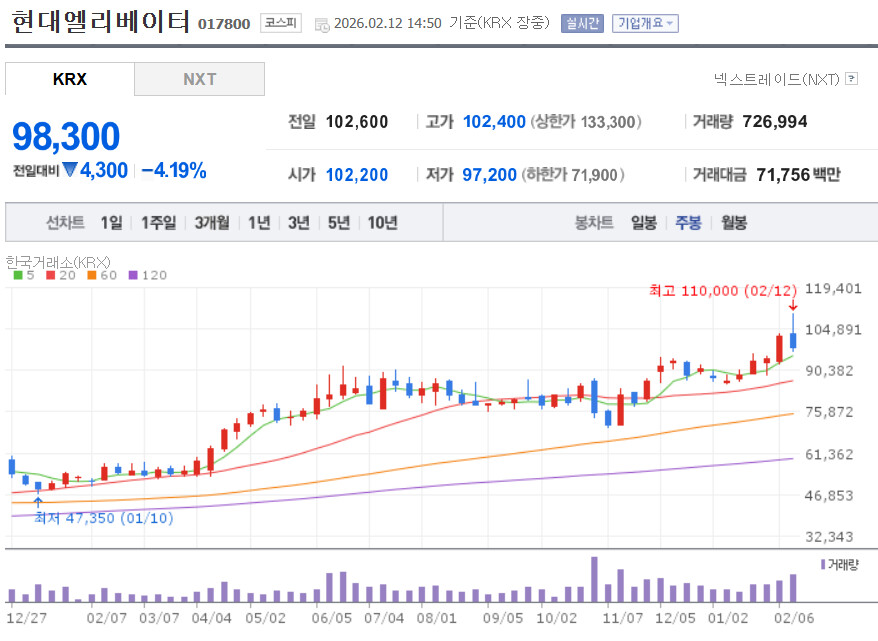Toggle the 실시간 real-time button
Image resolution: width=878 pixels, height=641 pixels.
point(582,24)
